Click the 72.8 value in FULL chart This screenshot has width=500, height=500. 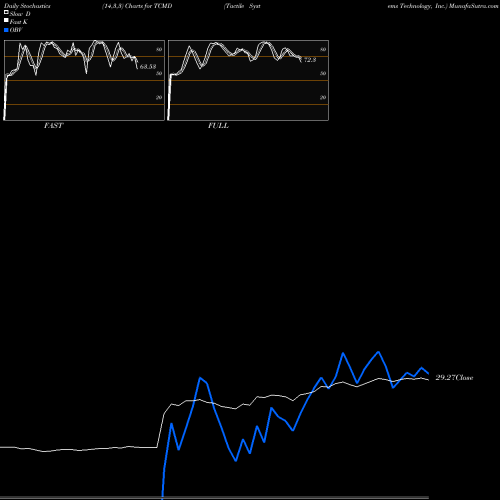pyautogui.click(x=310, y=60)
